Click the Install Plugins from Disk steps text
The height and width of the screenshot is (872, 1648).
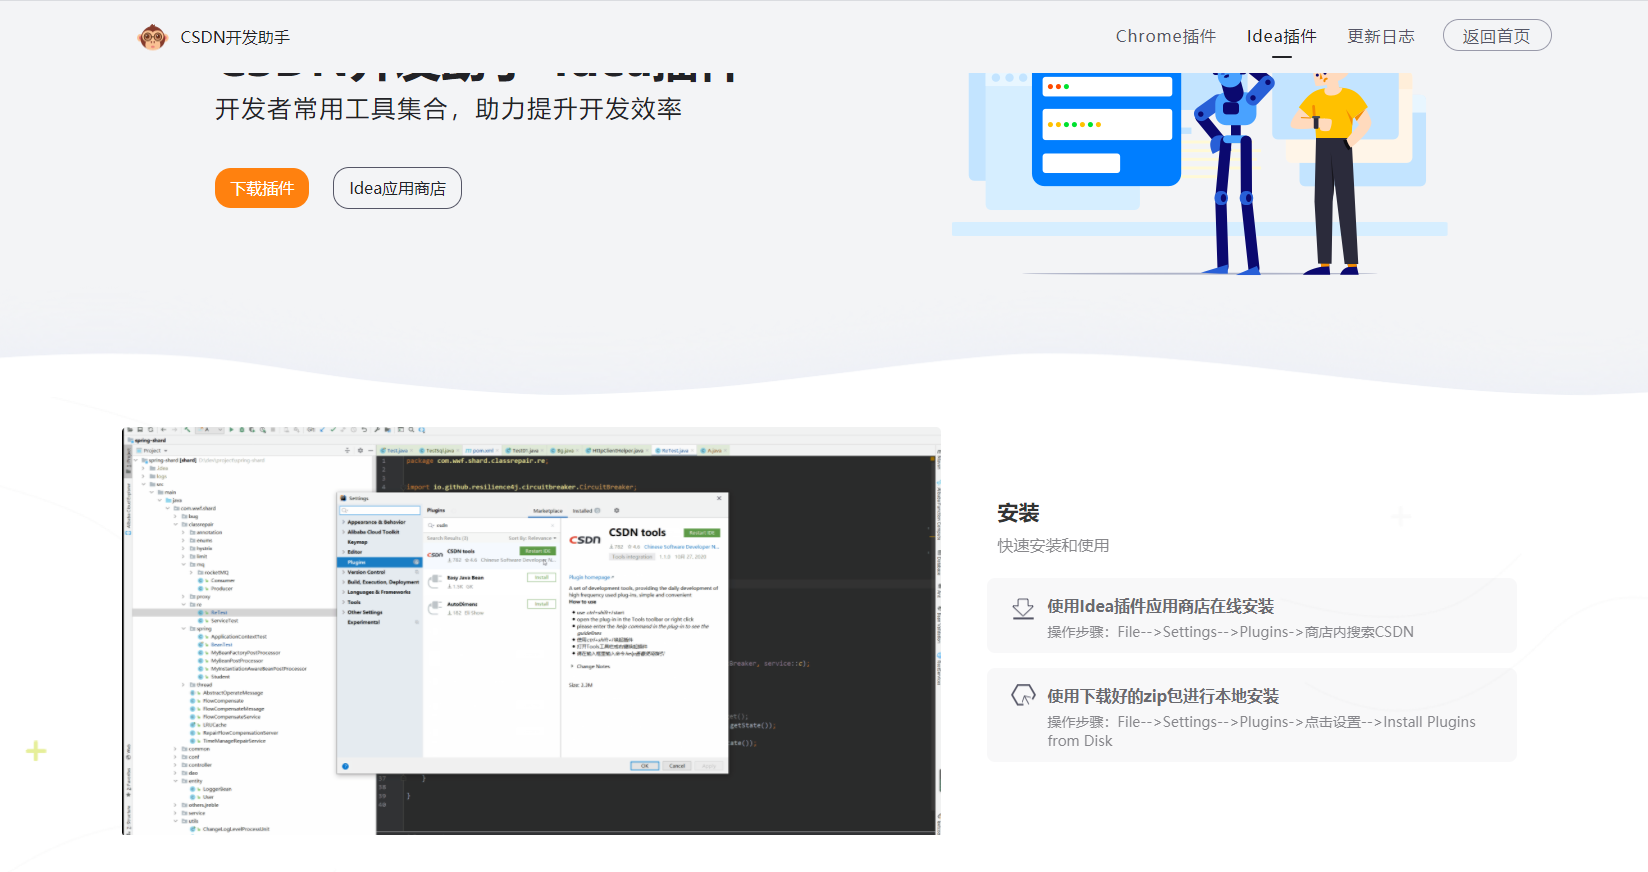click(1261, 731)
